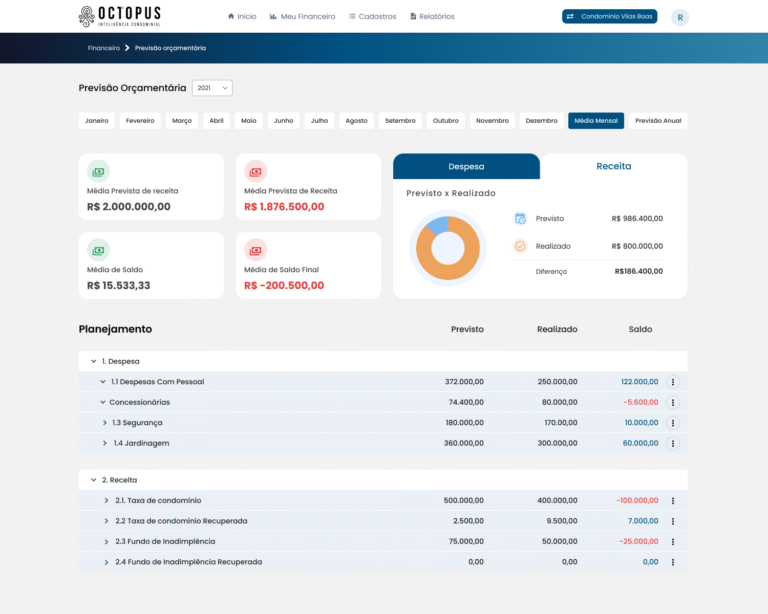
Task: Click the user avatar R icon
Action: click(x=680, y=17)
